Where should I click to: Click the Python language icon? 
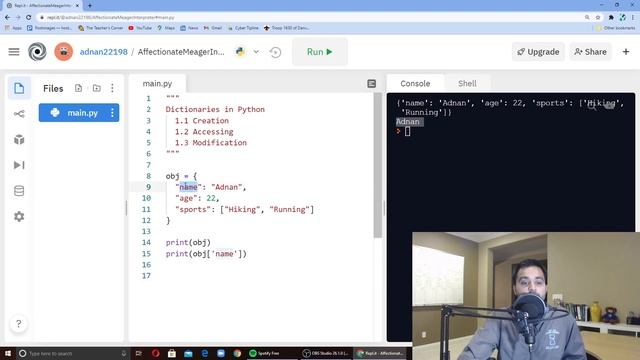(240, 52)
